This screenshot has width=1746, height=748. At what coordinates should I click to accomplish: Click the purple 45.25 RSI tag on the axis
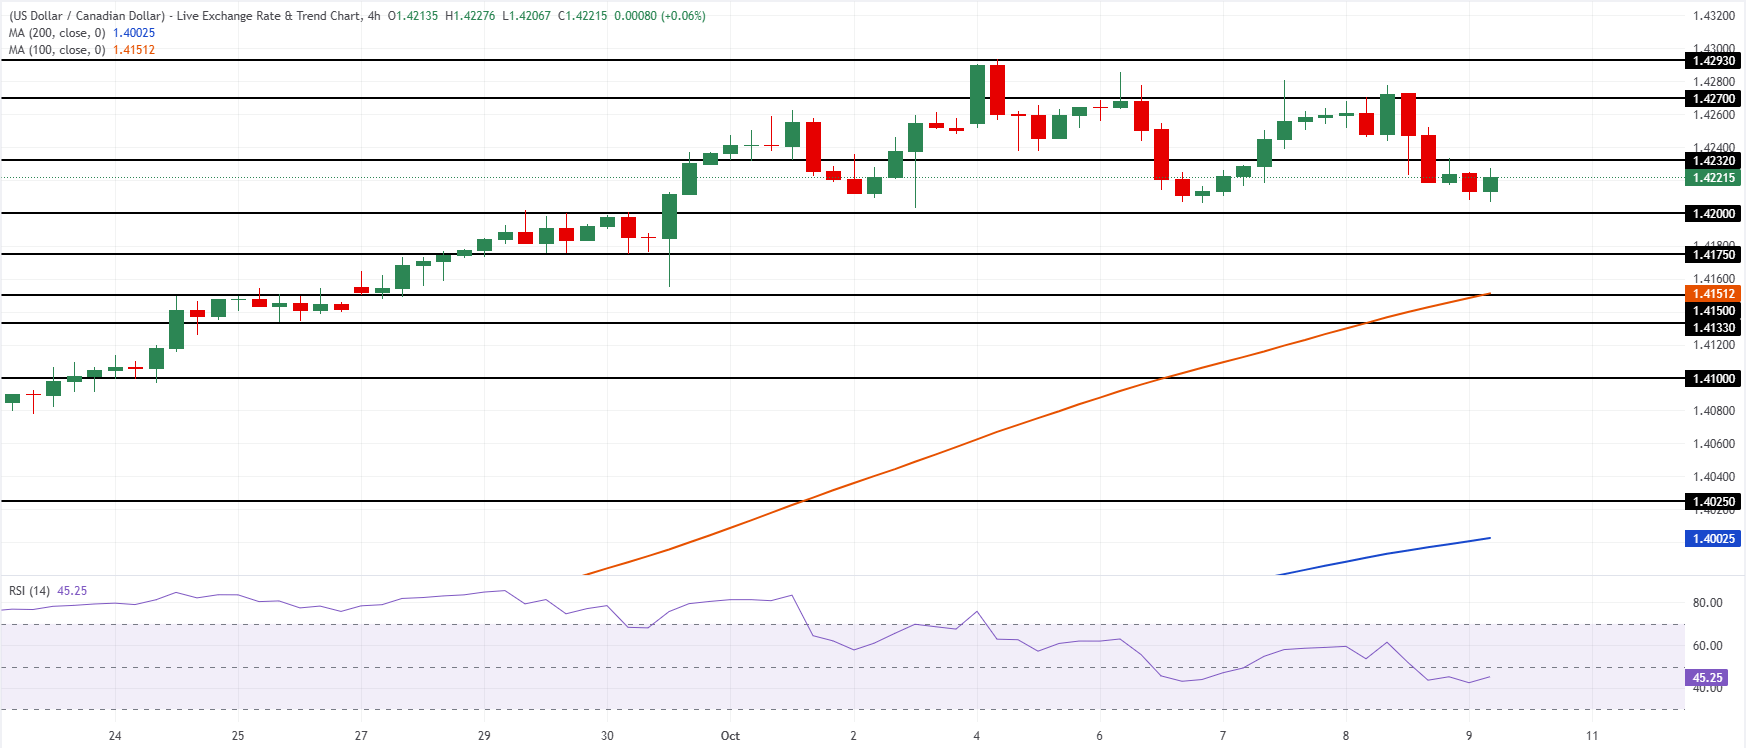(x=1707, y=678)
